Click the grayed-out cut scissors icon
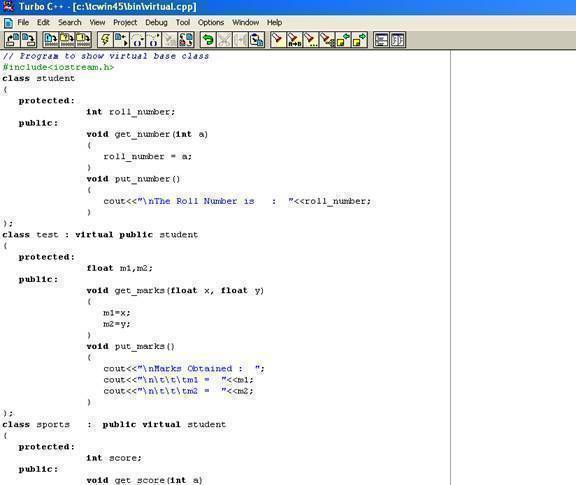 224,39
